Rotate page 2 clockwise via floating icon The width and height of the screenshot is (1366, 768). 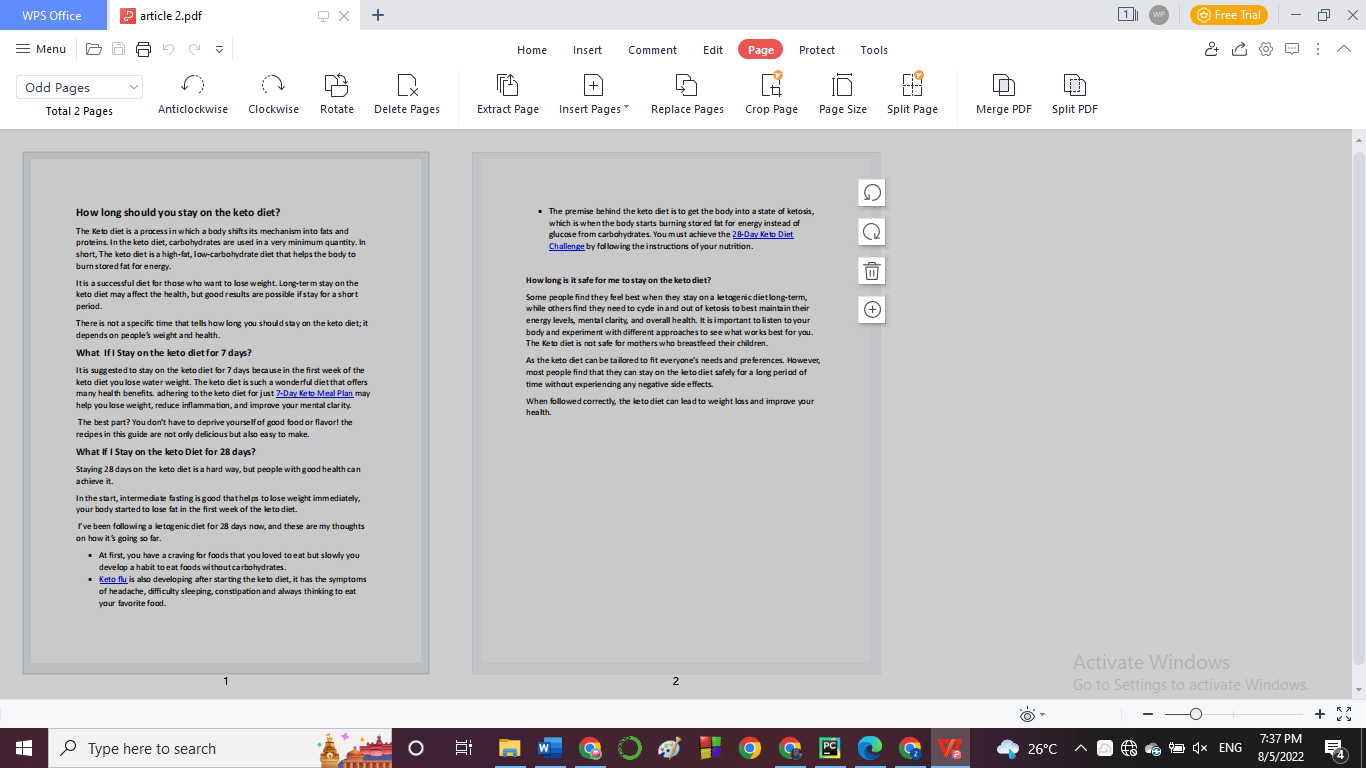[871, 231]
